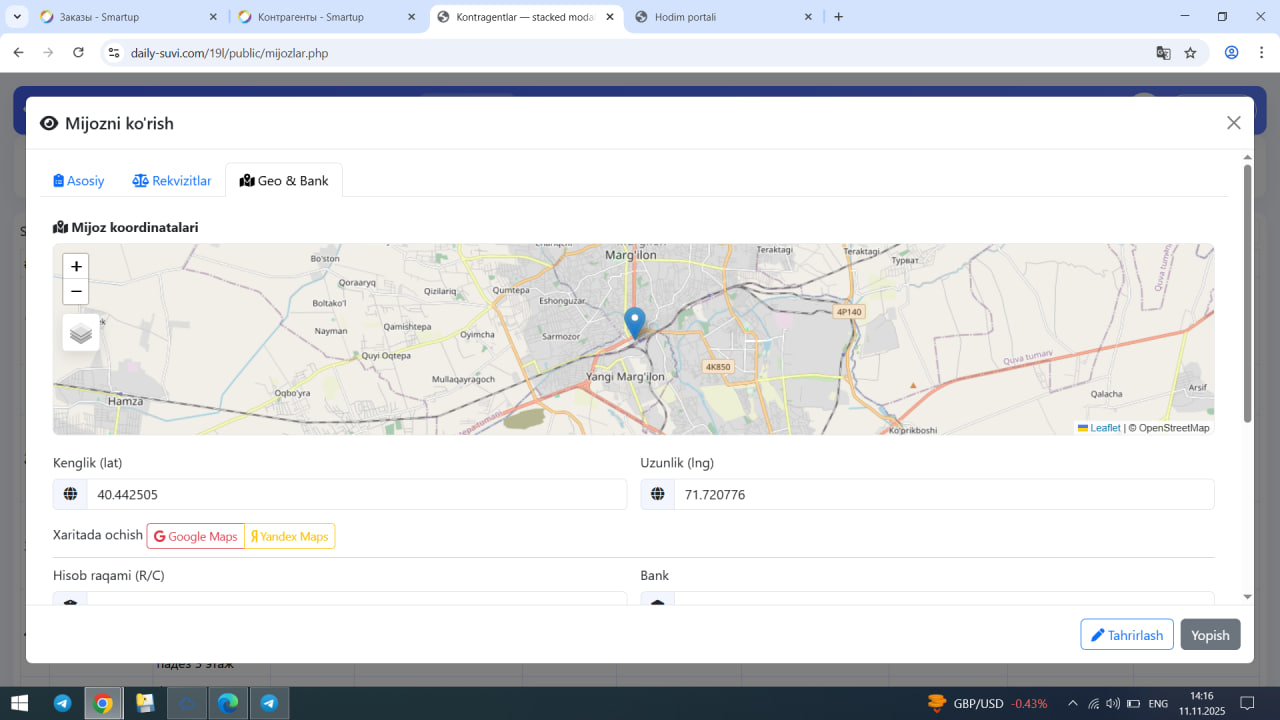The height and width of the screenshot is (720, 1280).
Task: Close the Mijozni ko'rish dialog
Action: coord(1233,123)
